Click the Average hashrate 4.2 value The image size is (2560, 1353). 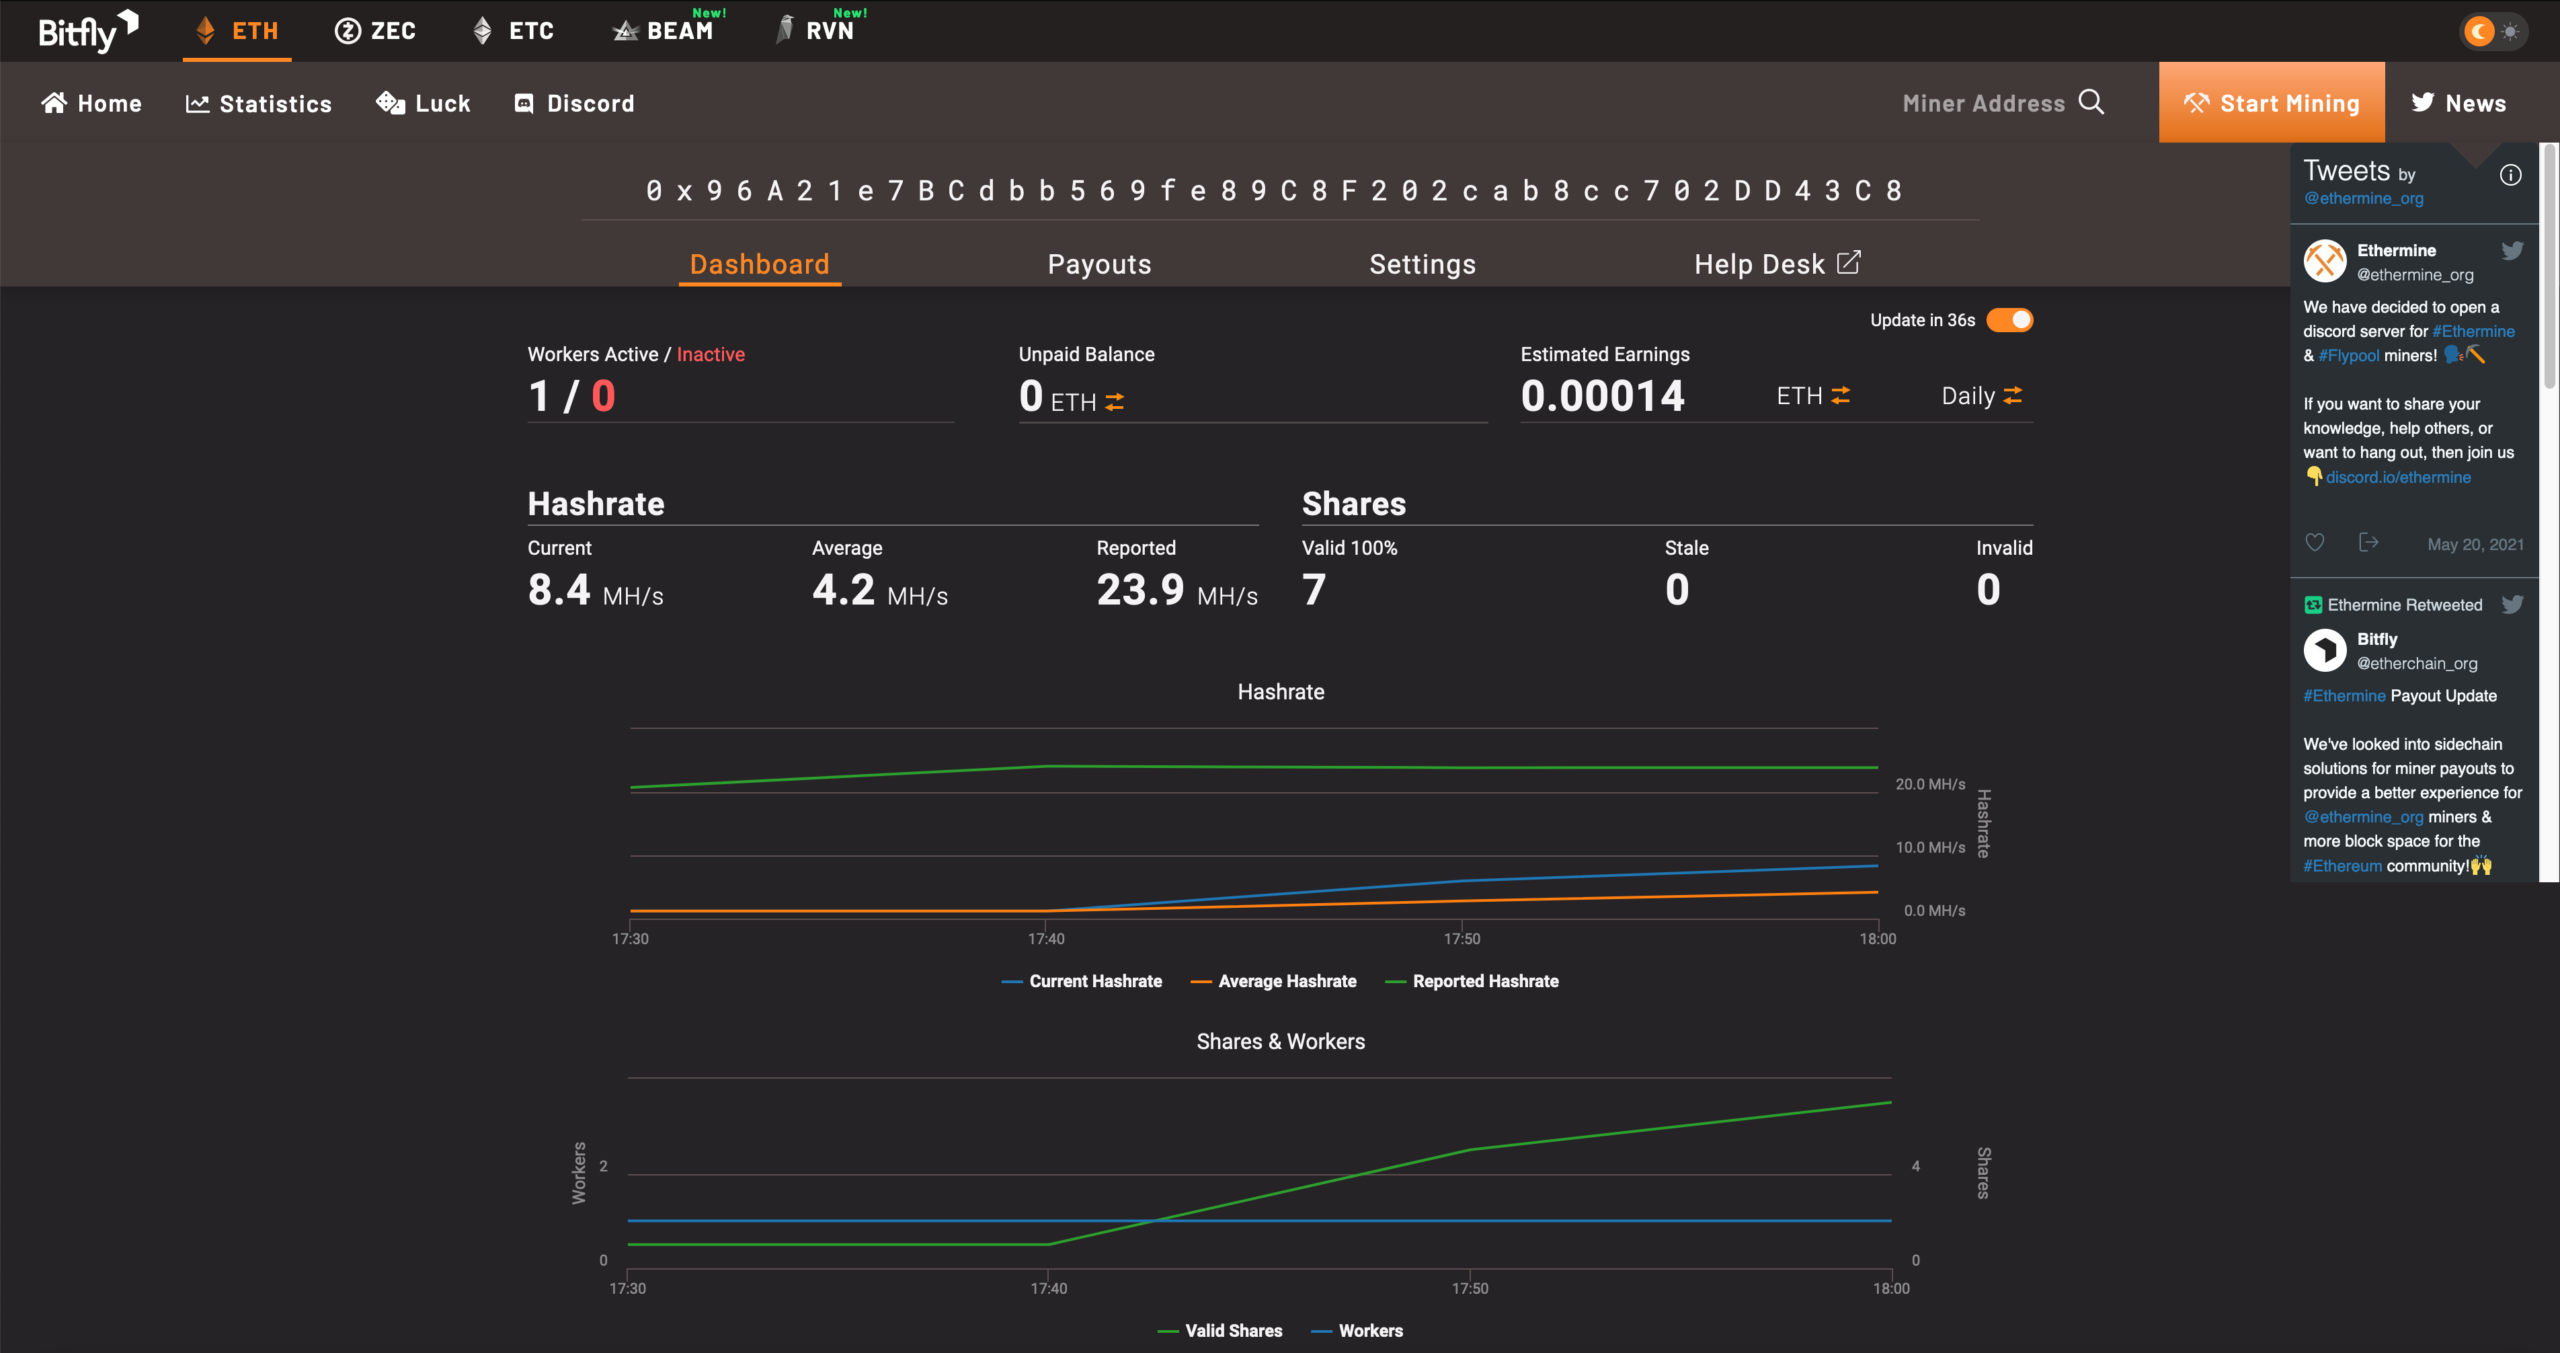[x=844, y=590]
